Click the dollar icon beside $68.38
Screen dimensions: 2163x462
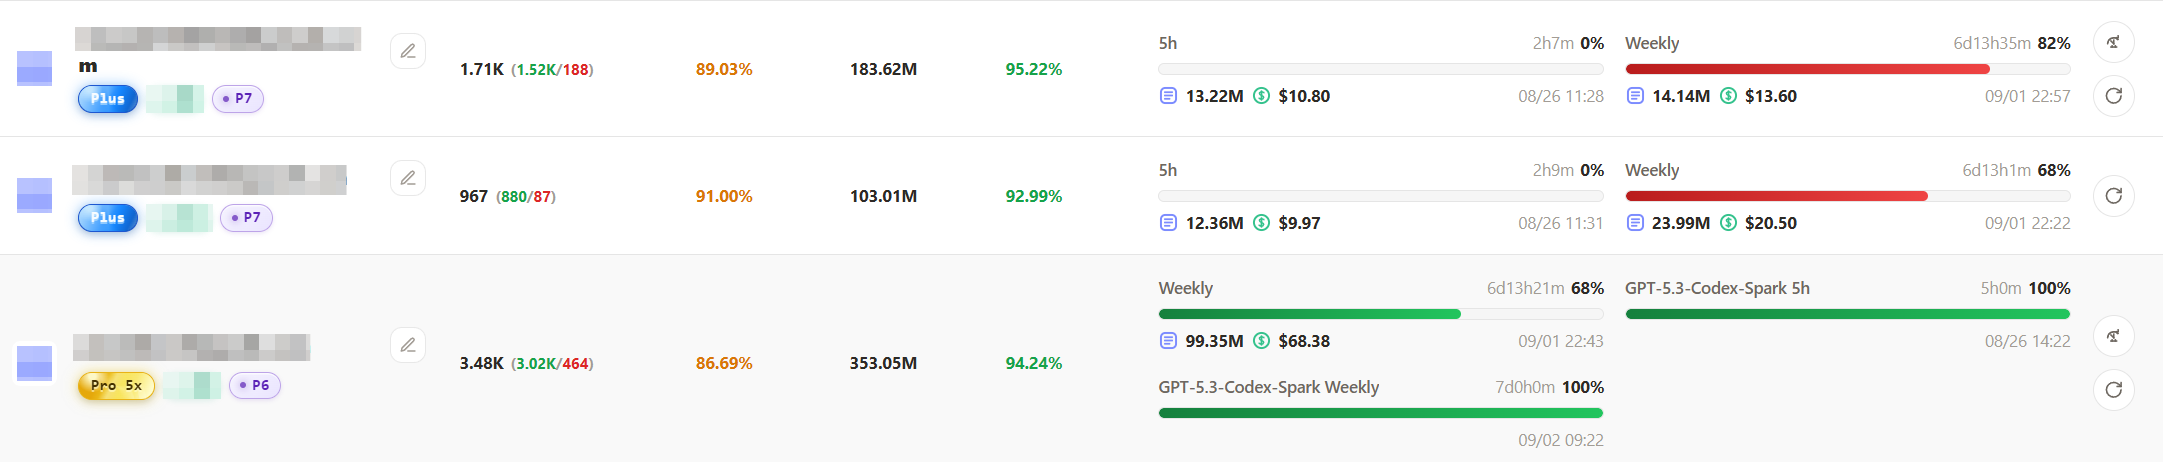(1262, 341)
